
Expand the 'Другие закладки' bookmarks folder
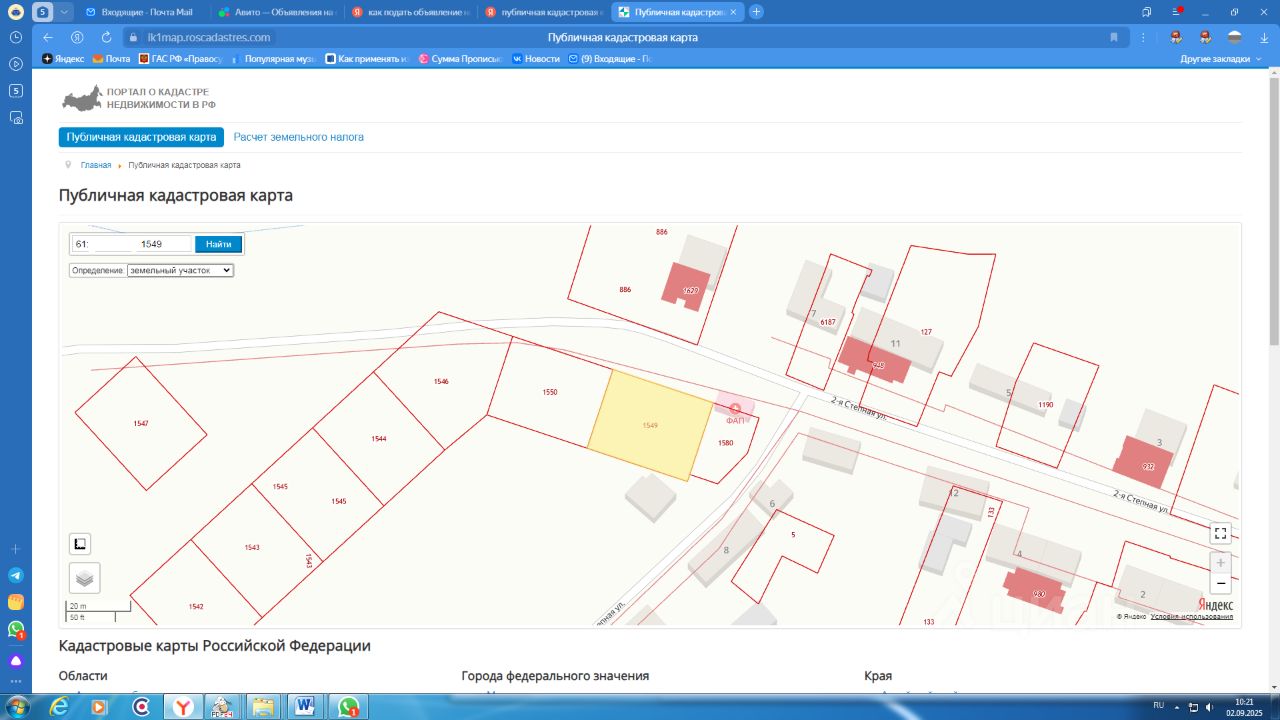click(1220, 59)
